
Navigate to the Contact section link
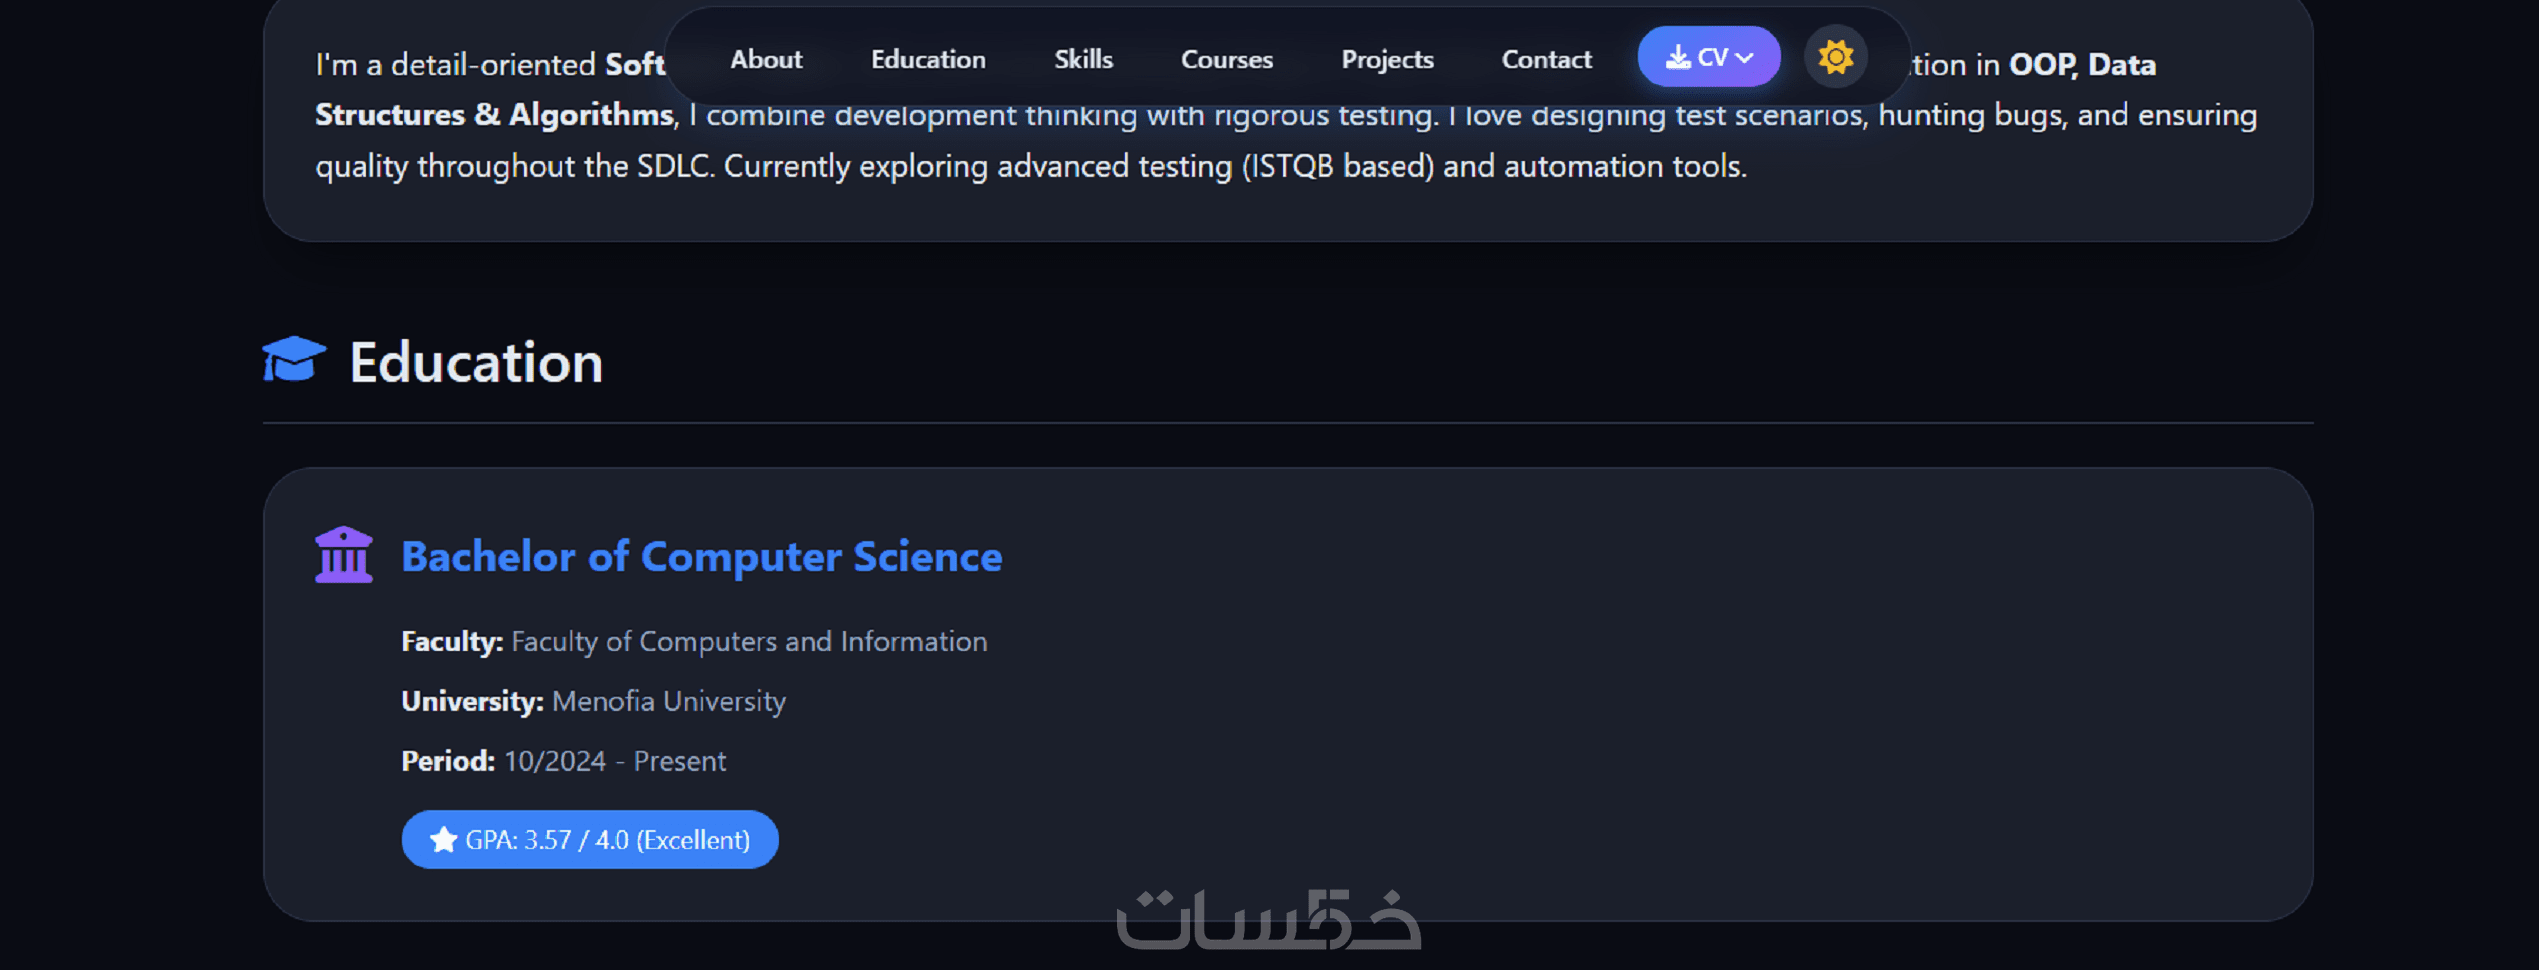click(x=1546, y=59)
